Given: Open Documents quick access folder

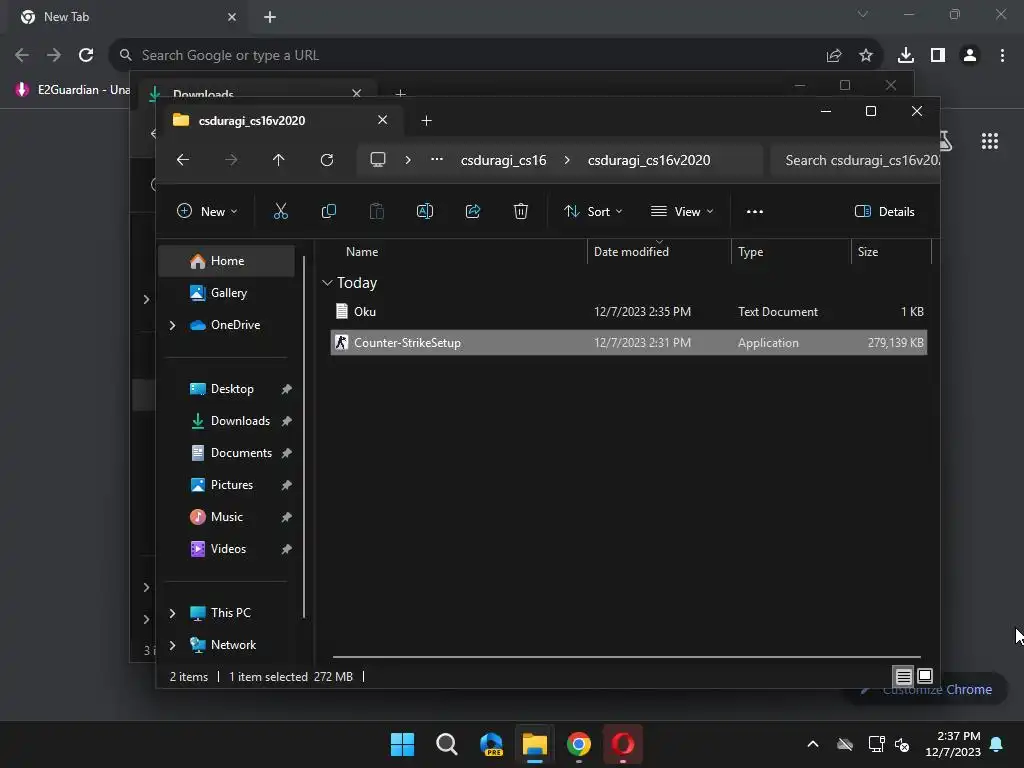Looking at the screenshot, I should [x=241, y=453].
